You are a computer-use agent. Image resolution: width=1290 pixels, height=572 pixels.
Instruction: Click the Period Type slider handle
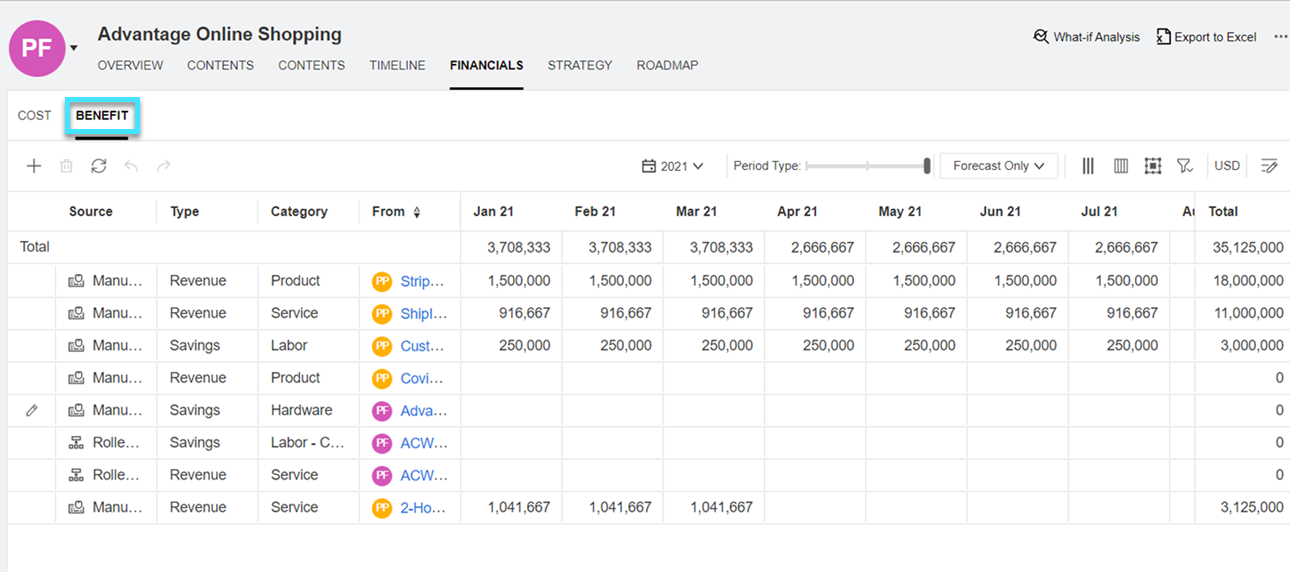click(x=927, y=166)
